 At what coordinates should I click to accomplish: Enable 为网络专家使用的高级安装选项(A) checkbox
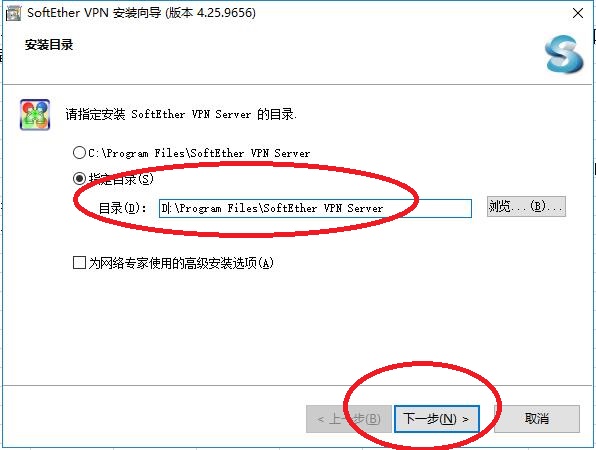(x=79, y=262)
